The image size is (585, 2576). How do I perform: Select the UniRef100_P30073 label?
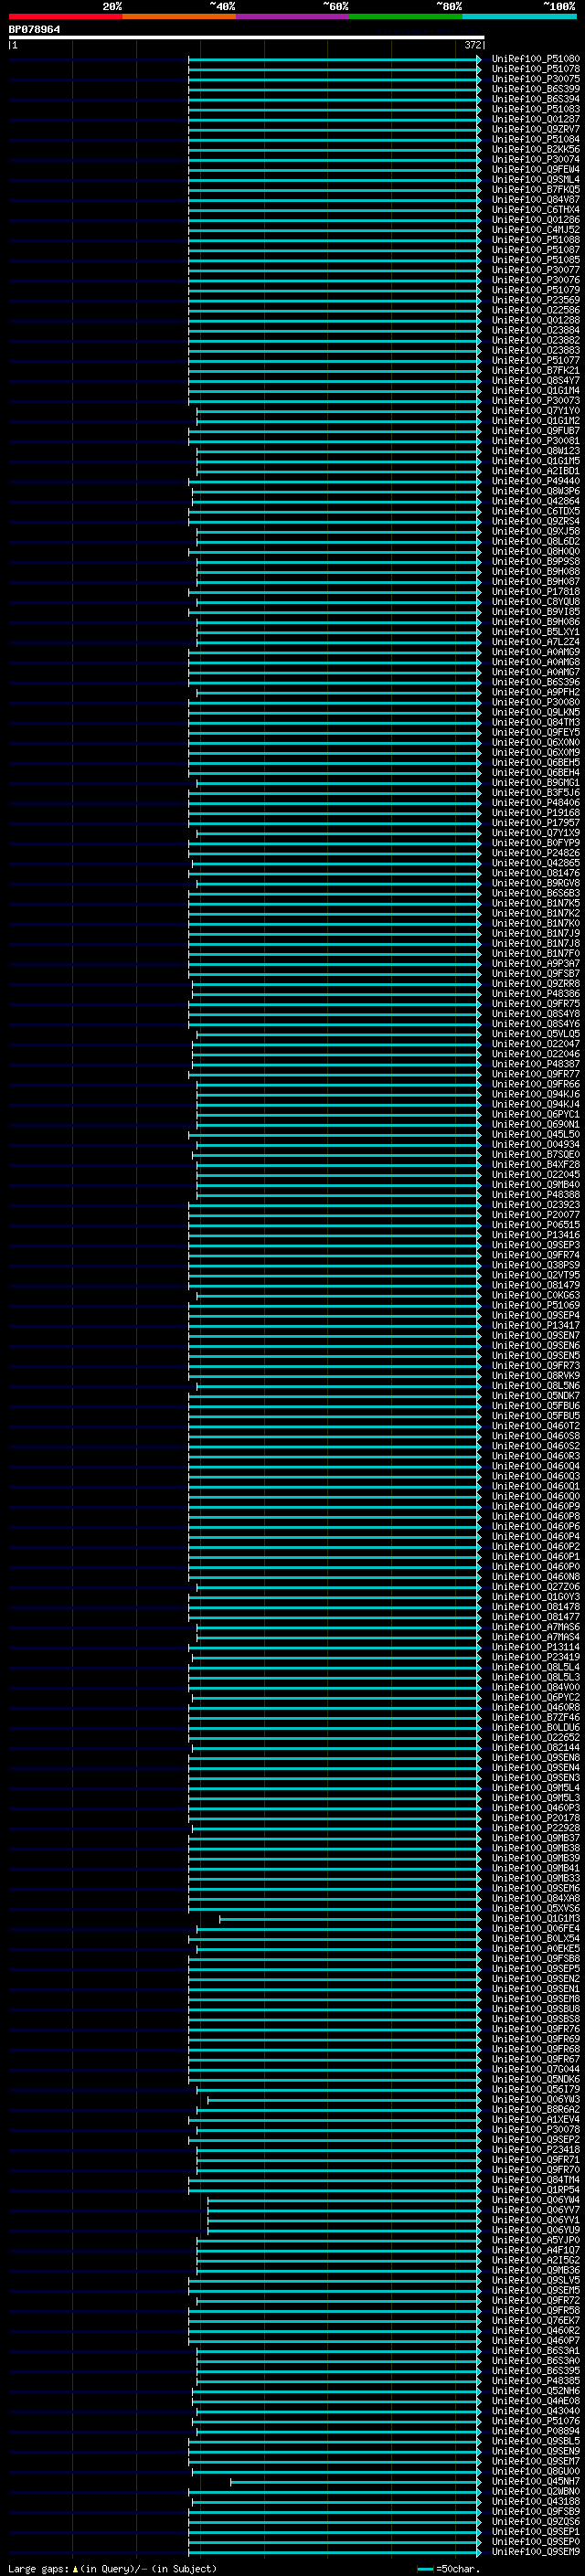(536, 400)
